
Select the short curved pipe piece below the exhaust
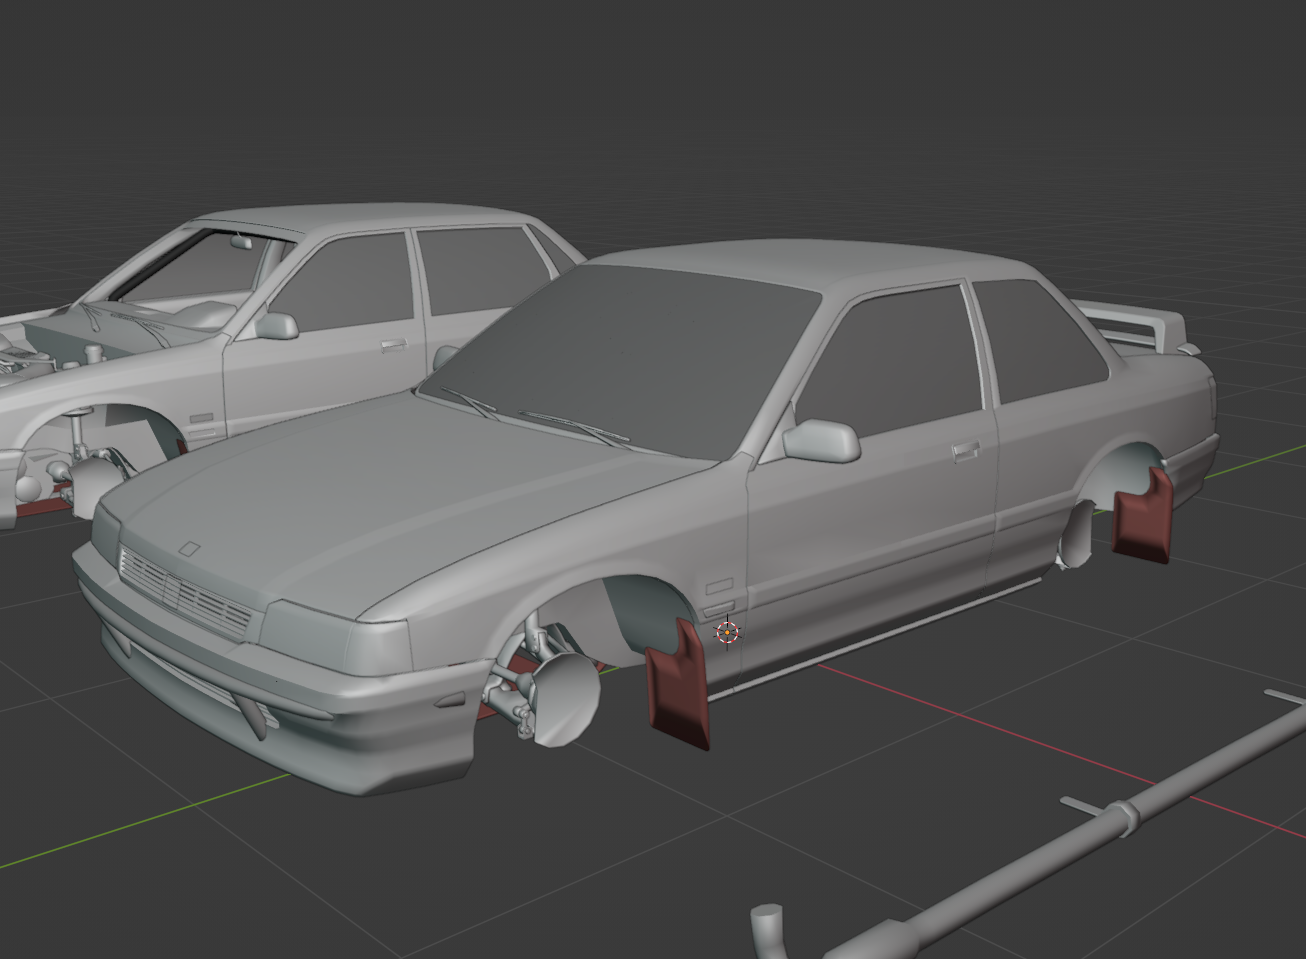(768, 930)
